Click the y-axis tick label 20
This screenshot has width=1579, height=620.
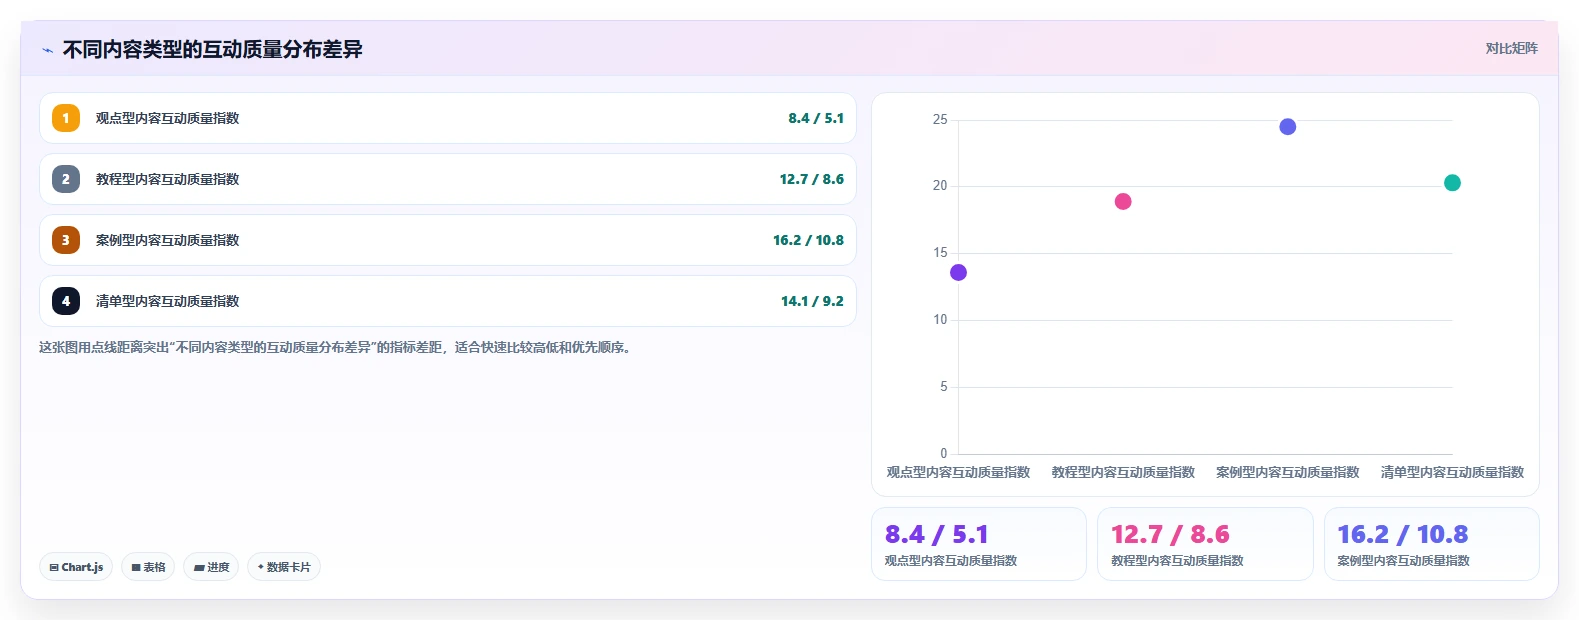(940, 186)
